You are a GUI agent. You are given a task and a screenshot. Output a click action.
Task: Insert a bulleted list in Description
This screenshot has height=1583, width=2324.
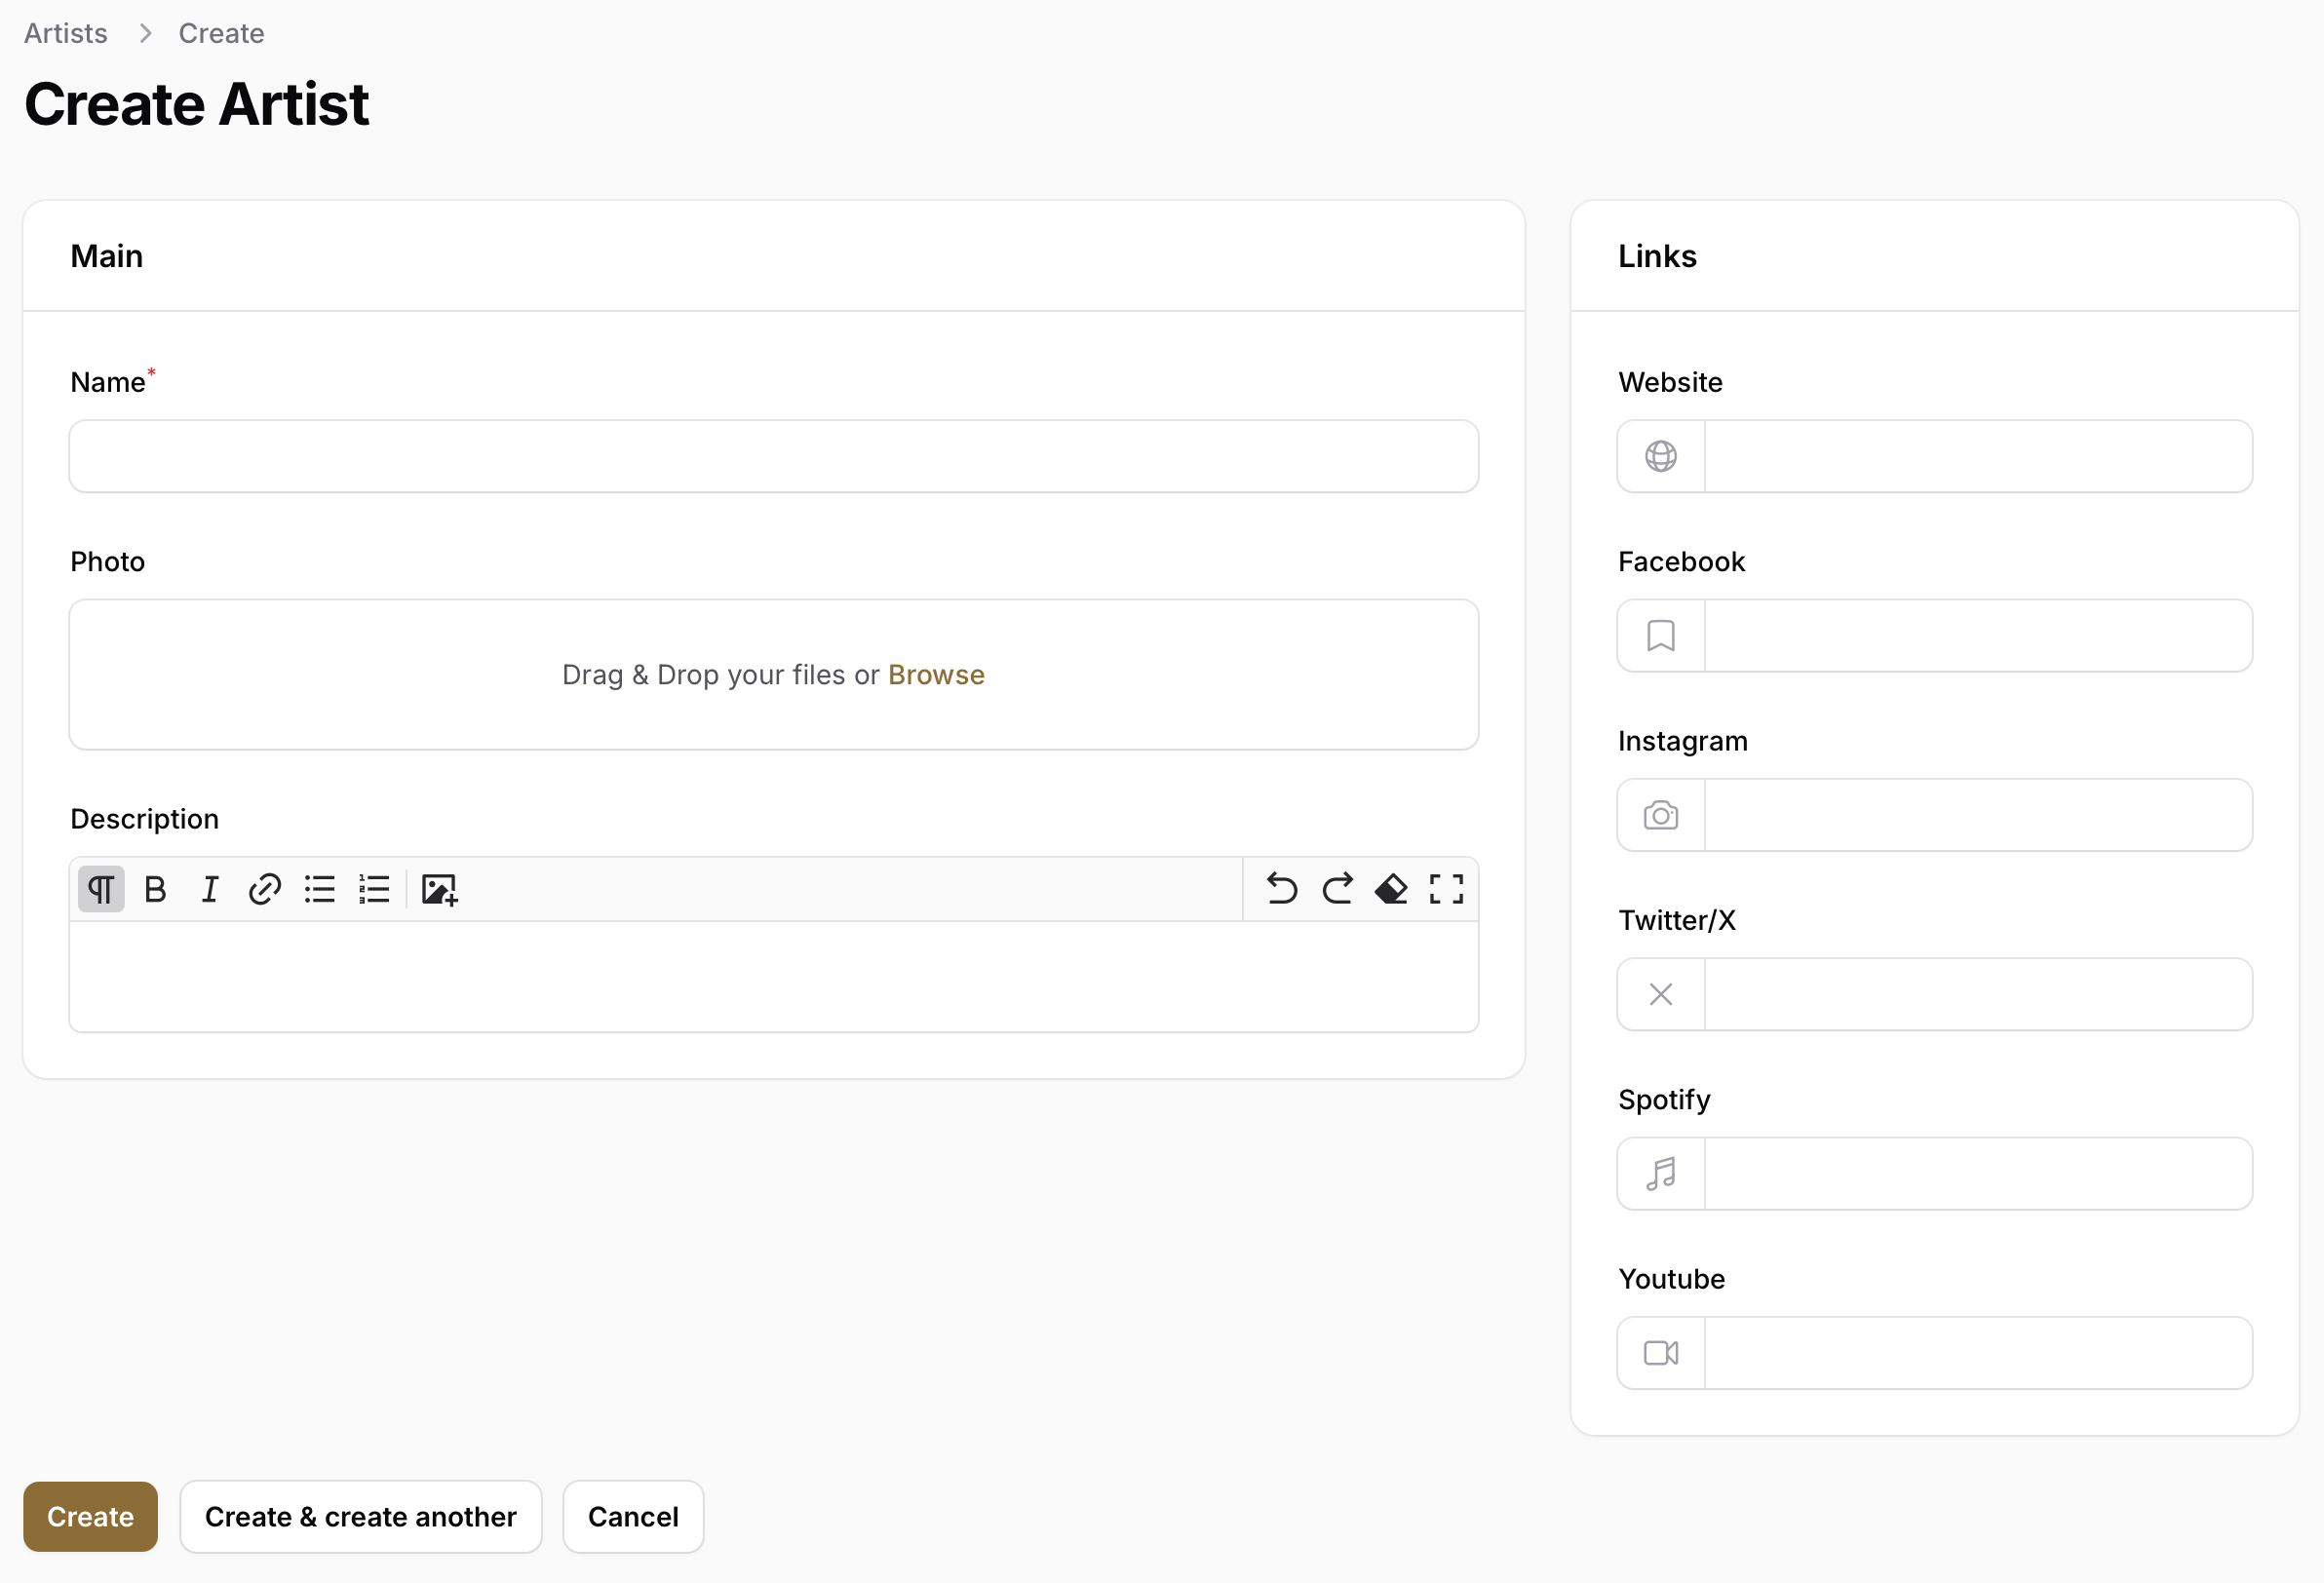pyautogui.click(x=320, y=889)
